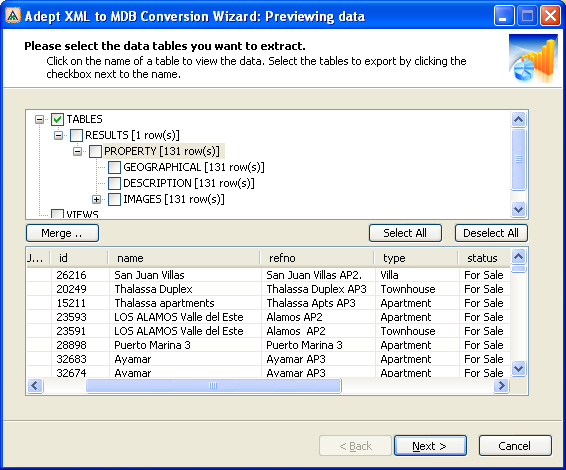Open the Merge .. button
Viewport: 566px width, 470px height.
point(62,233)
